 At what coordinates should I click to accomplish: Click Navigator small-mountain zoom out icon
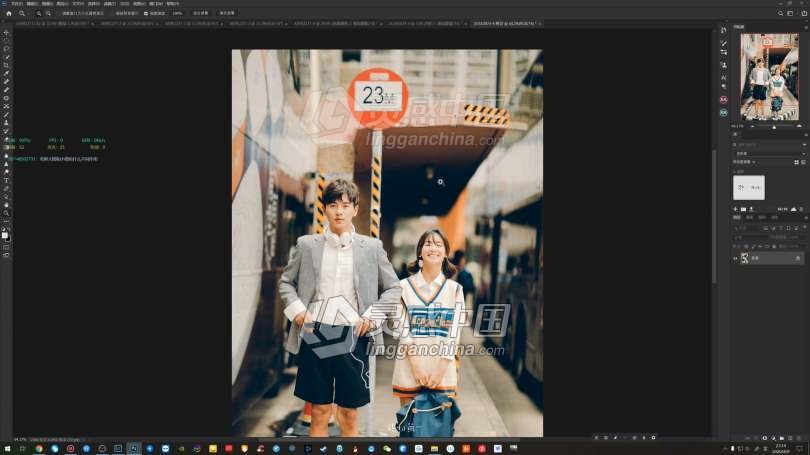753,126
